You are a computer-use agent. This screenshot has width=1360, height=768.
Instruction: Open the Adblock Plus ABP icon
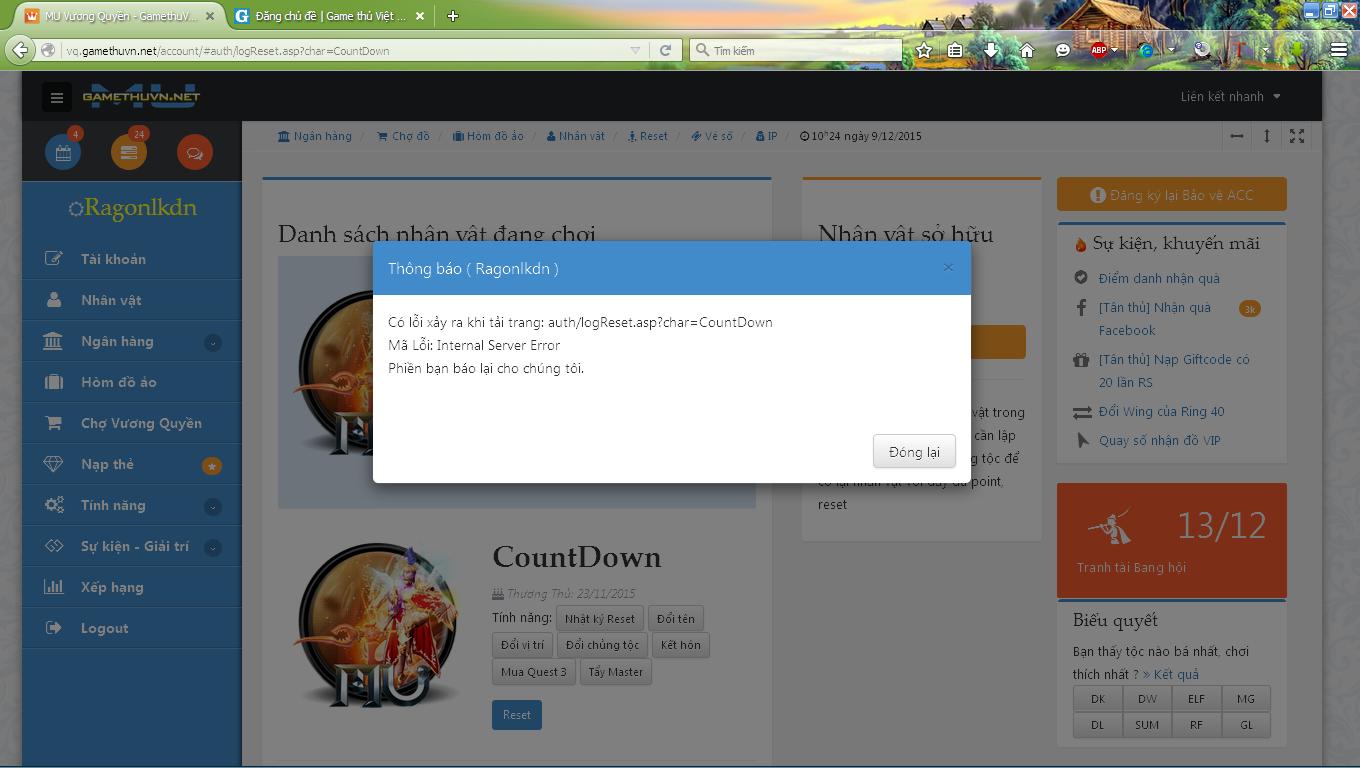pos(1099,50)
